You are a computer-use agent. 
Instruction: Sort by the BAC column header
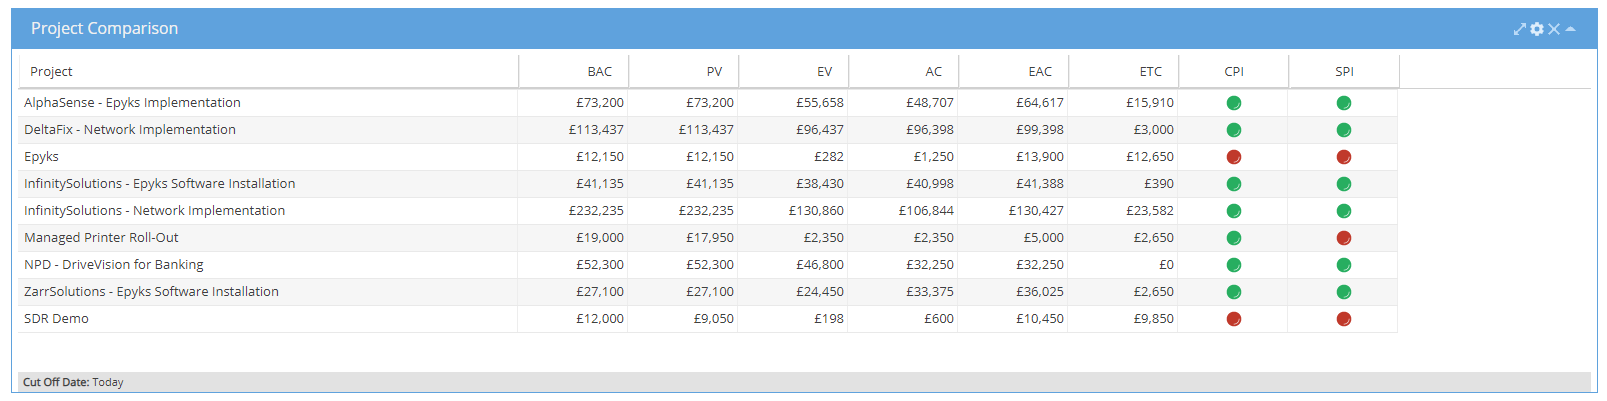tap(600, 72)
